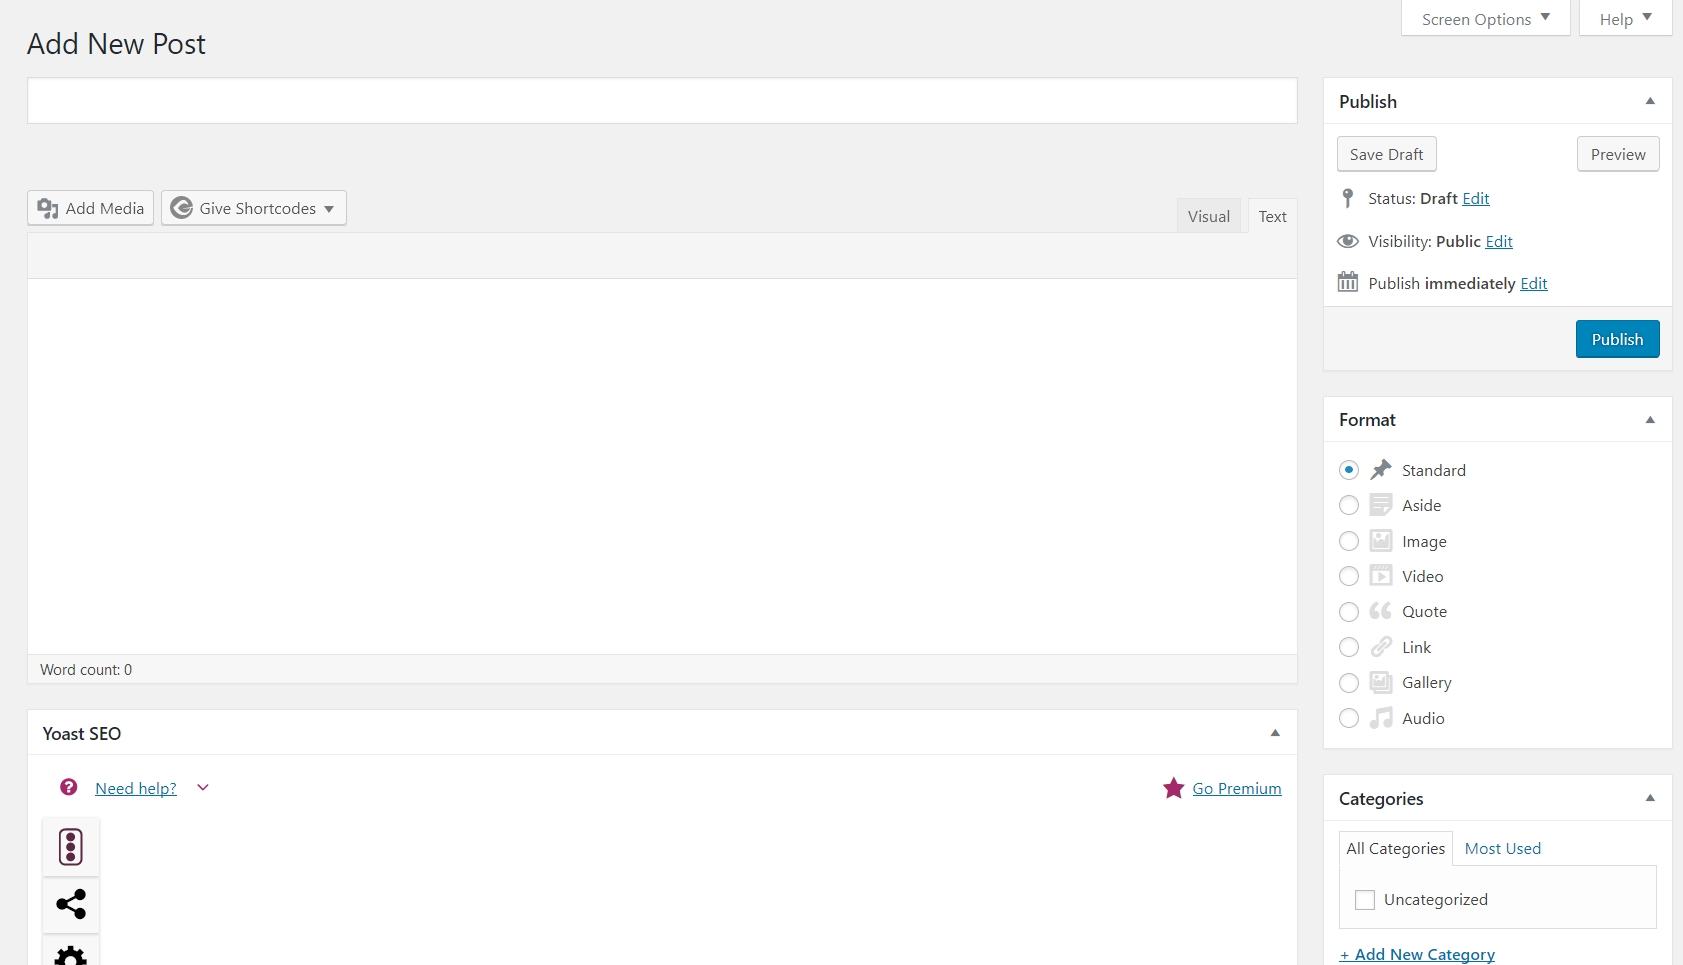Image resolution: width=1683 pixels, height=965 pixels.
Task: Click the Audio format music note icon
Action: click(x=1381, y=718)
